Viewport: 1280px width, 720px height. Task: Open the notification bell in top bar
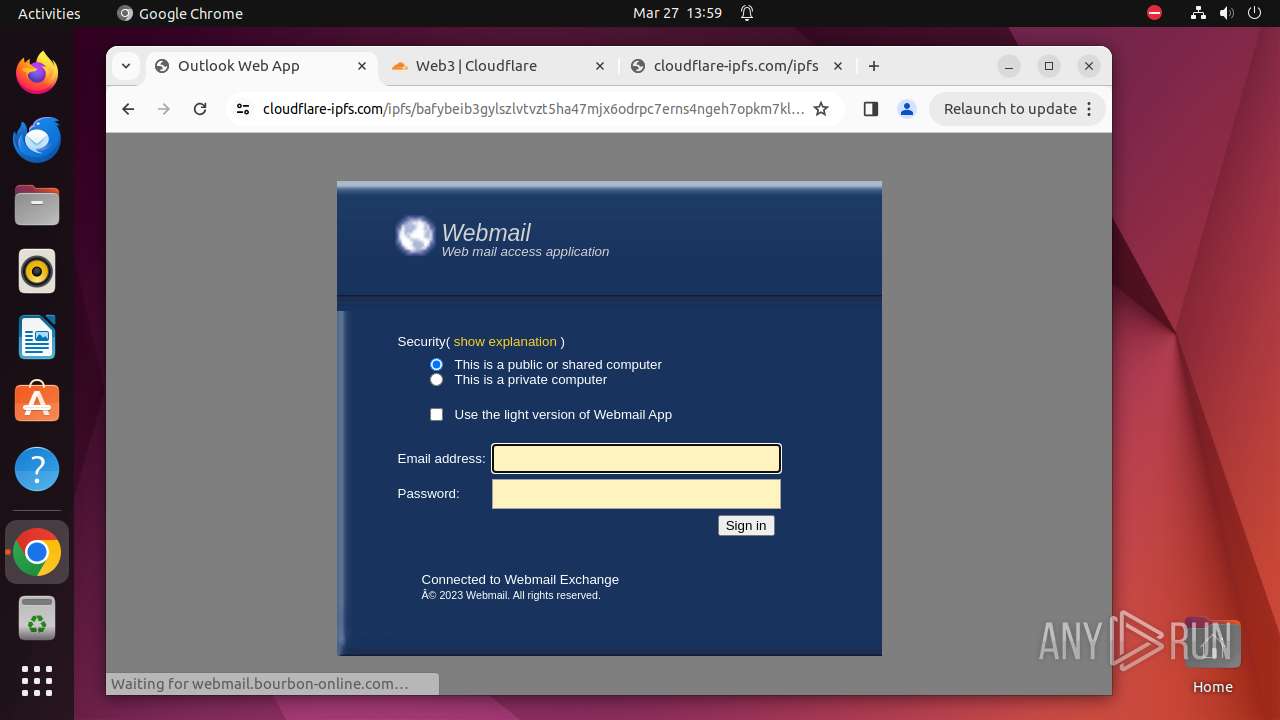[x=747, y=13]
